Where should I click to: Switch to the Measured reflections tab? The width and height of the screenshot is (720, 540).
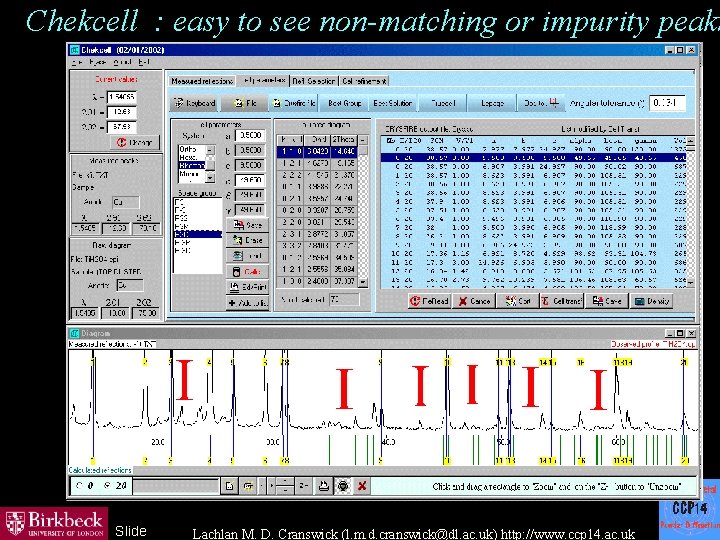click(202, 81)
